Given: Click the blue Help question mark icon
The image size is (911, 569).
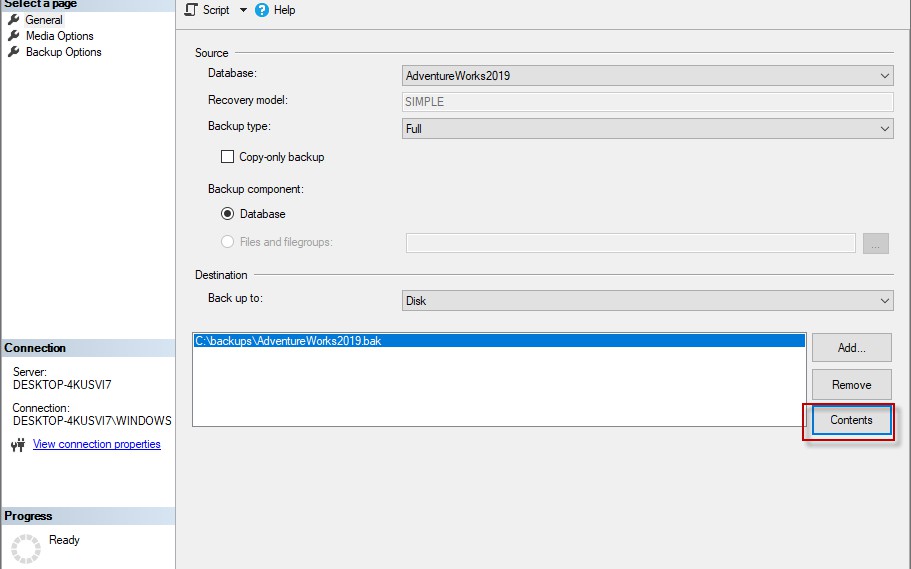Looking at the screenshot, I should click(262, 10).
